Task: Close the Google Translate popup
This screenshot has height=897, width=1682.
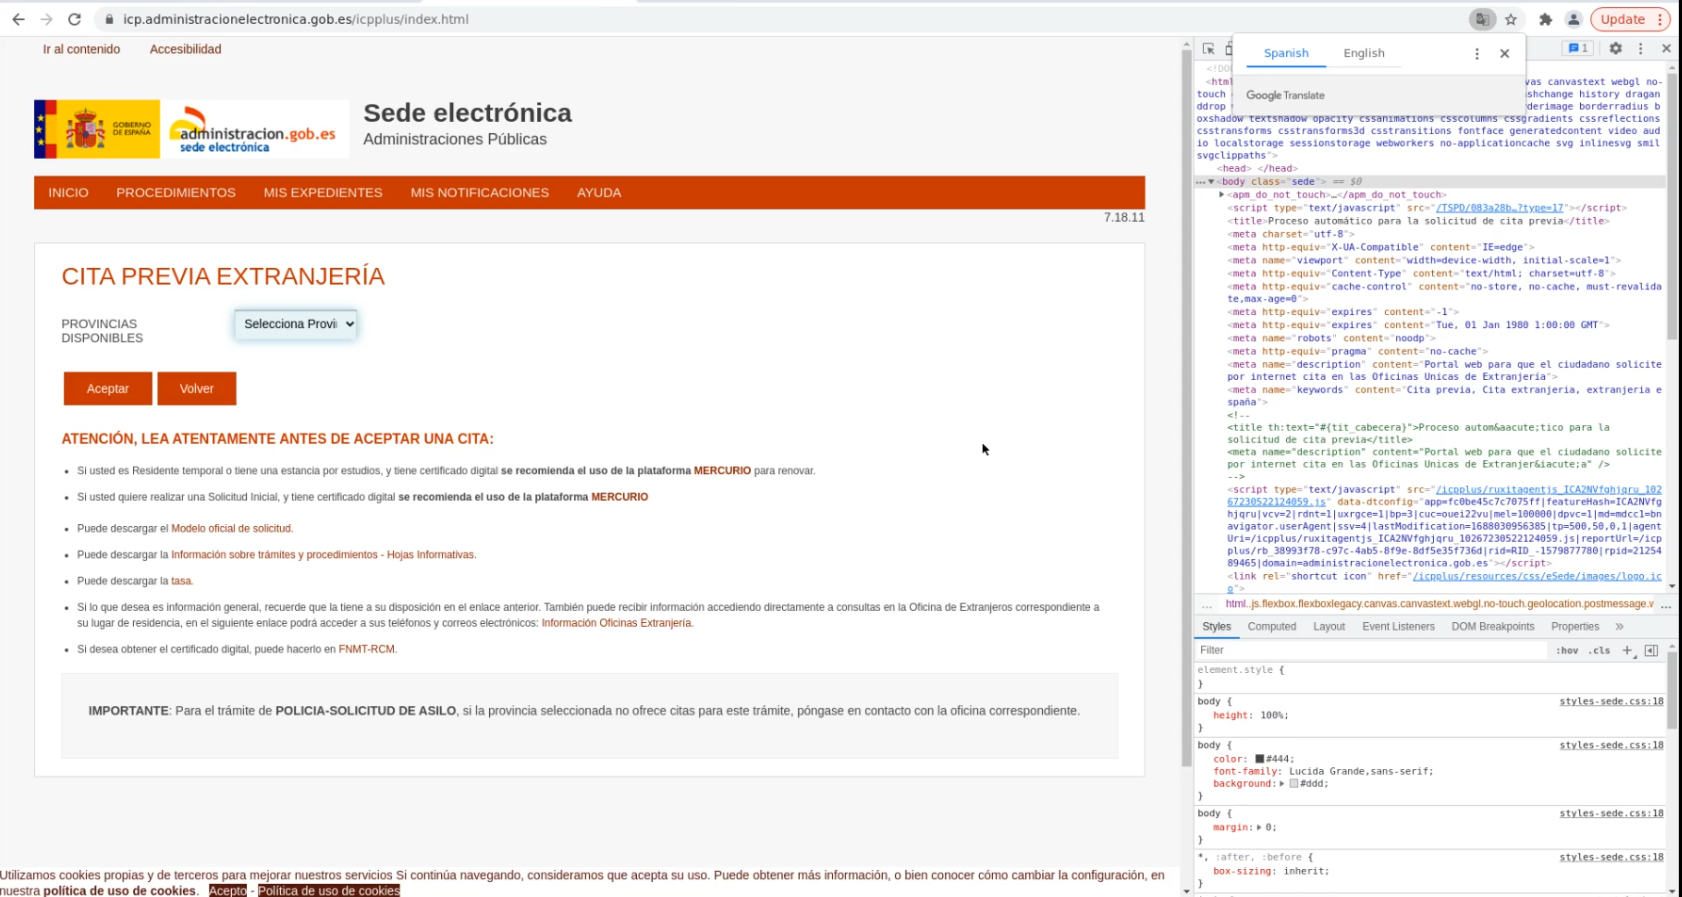Action: [x=1505, y=54]
